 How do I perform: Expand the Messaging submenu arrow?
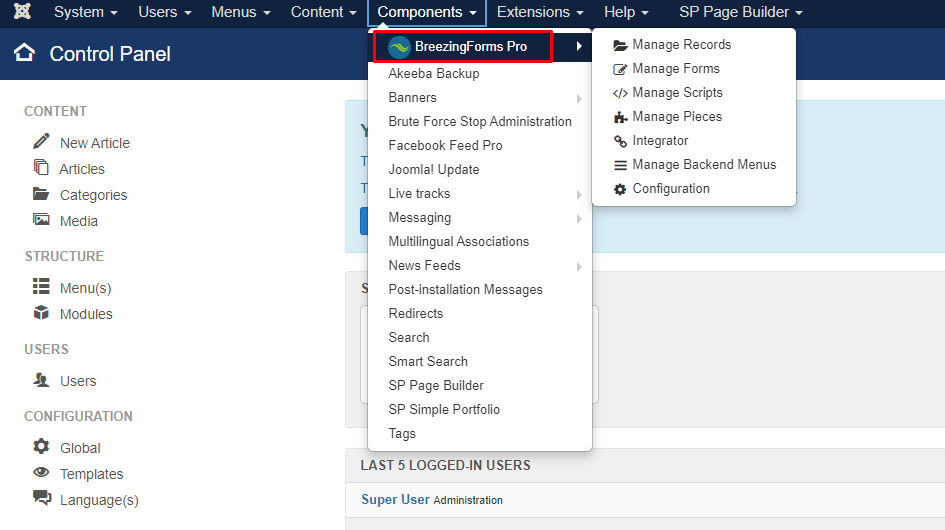[579, 218]
